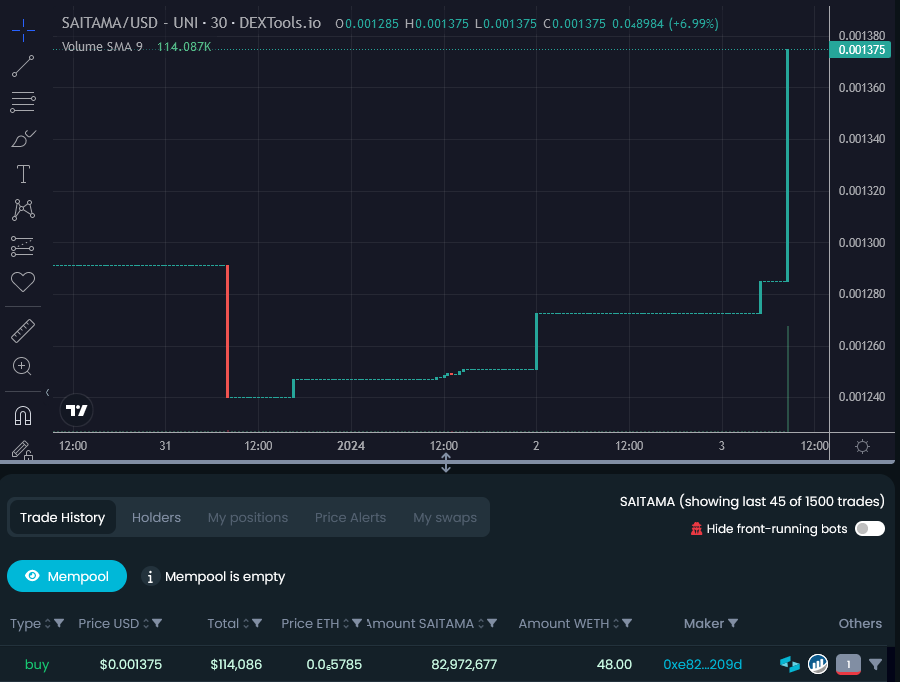Image resolution: width=900 pixels, height=682 pixels.
Task: Click the Mempool info icon
Action: point(150,576)
